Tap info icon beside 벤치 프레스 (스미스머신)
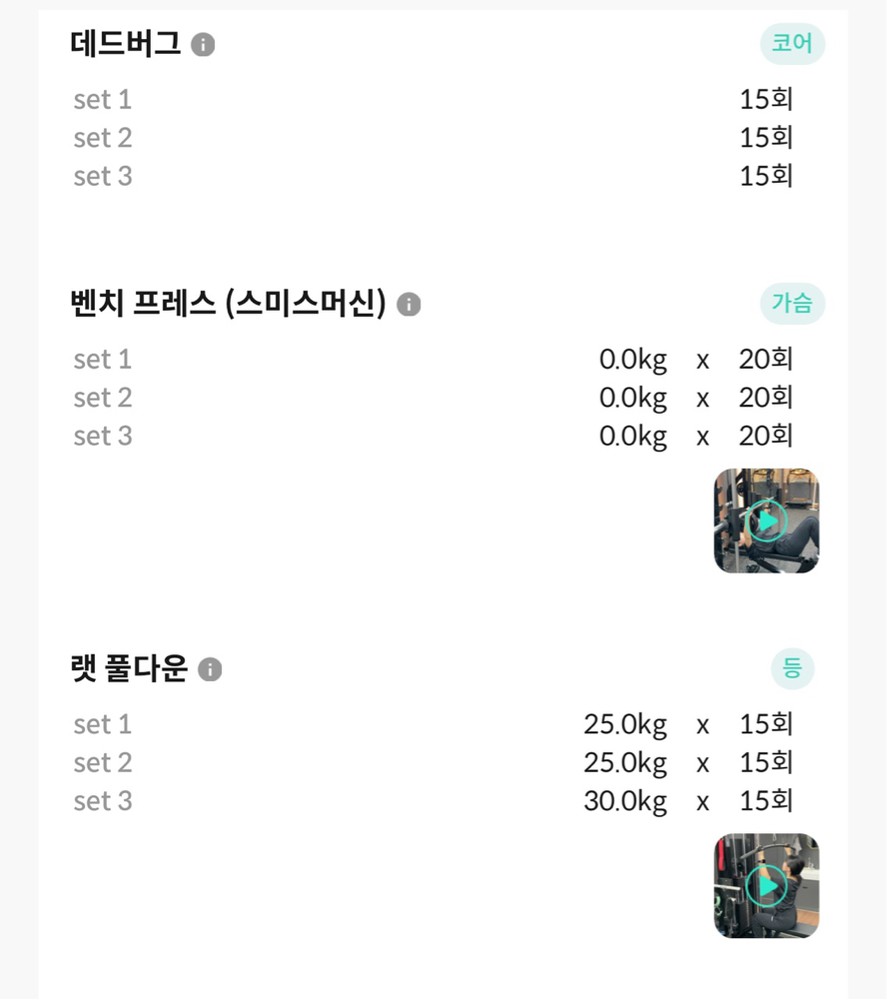Viewport: 887px width, 1000px height. [x=409, y=305]
